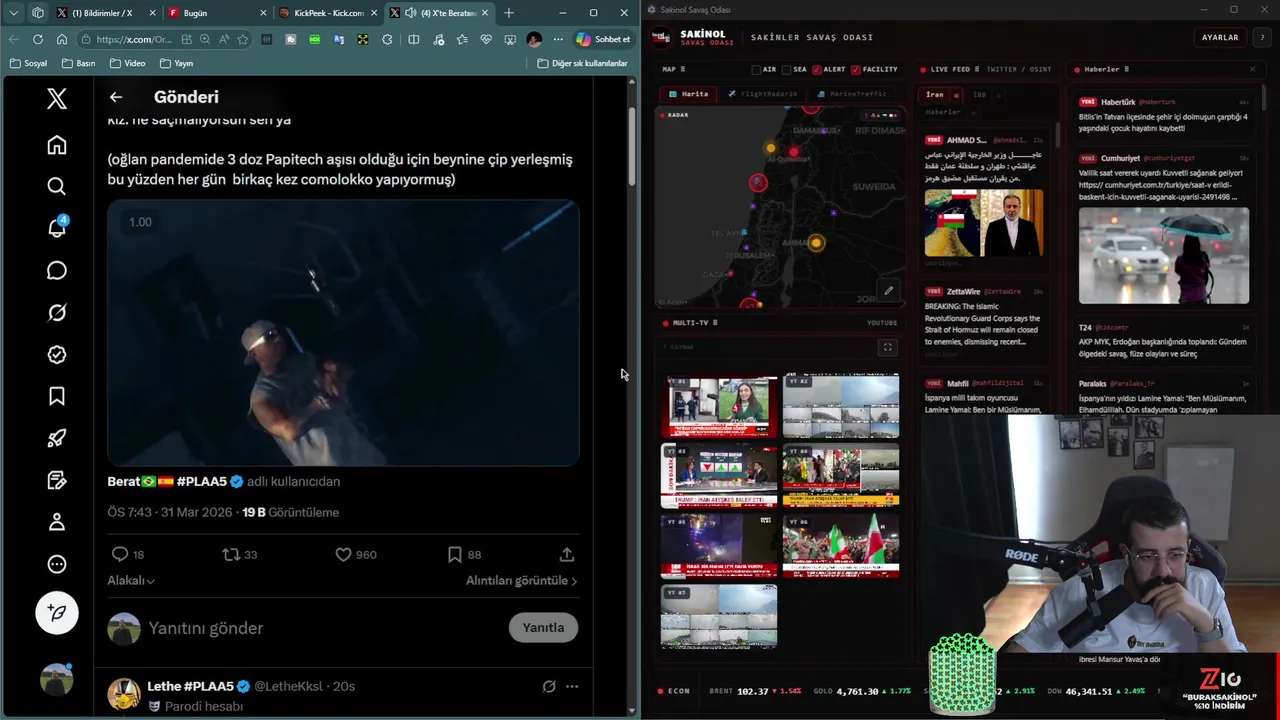Click the more options dots on Lethe's reply

(572, 686)
